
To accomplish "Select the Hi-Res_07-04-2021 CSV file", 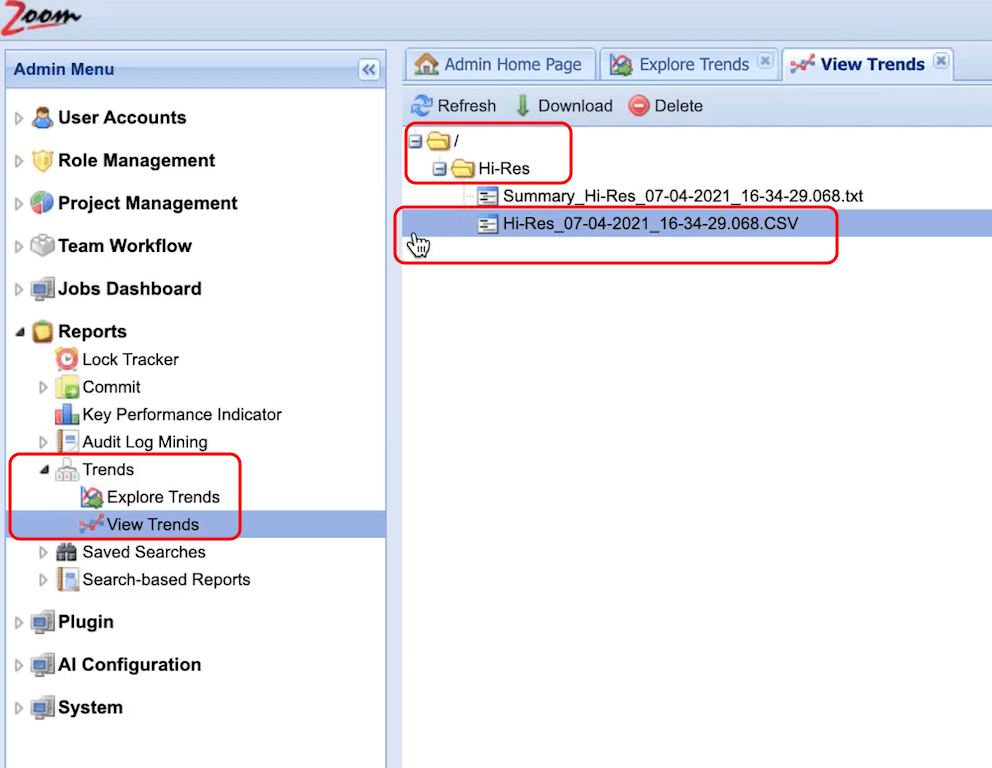I will tap(650, 223).
